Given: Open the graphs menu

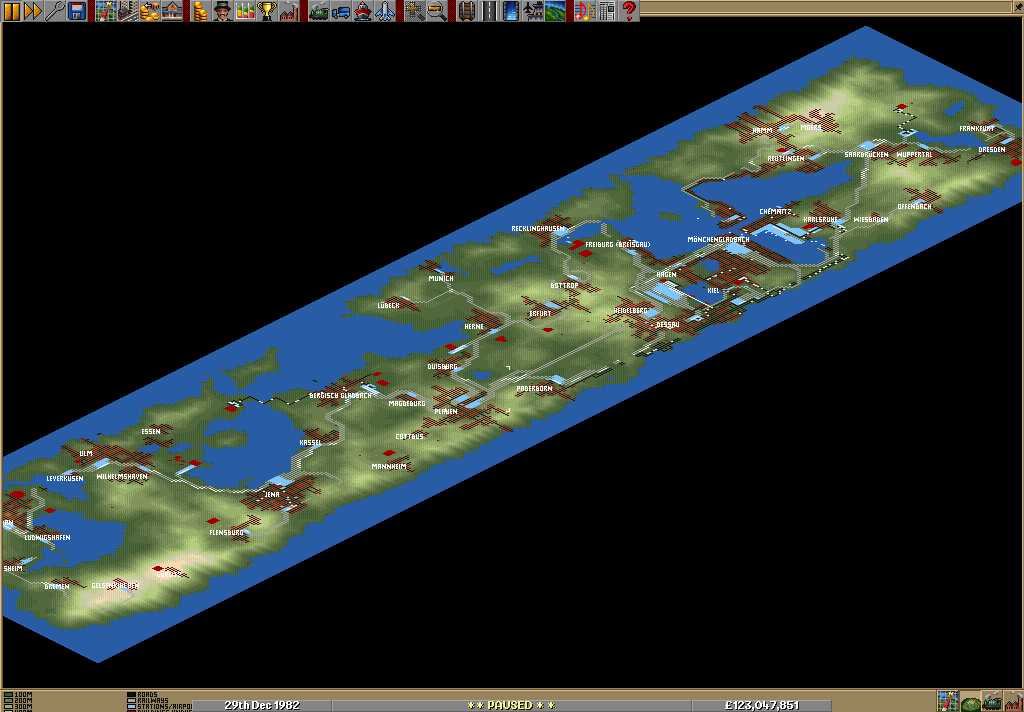Looking at the screenshot, I should click(x=245, y=10).
